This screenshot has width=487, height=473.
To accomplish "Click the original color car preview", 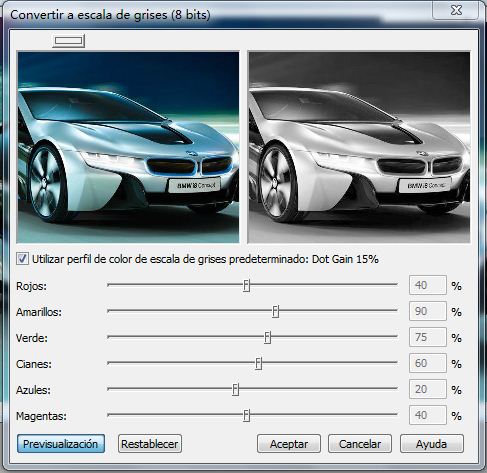I will tap(128, 147).
